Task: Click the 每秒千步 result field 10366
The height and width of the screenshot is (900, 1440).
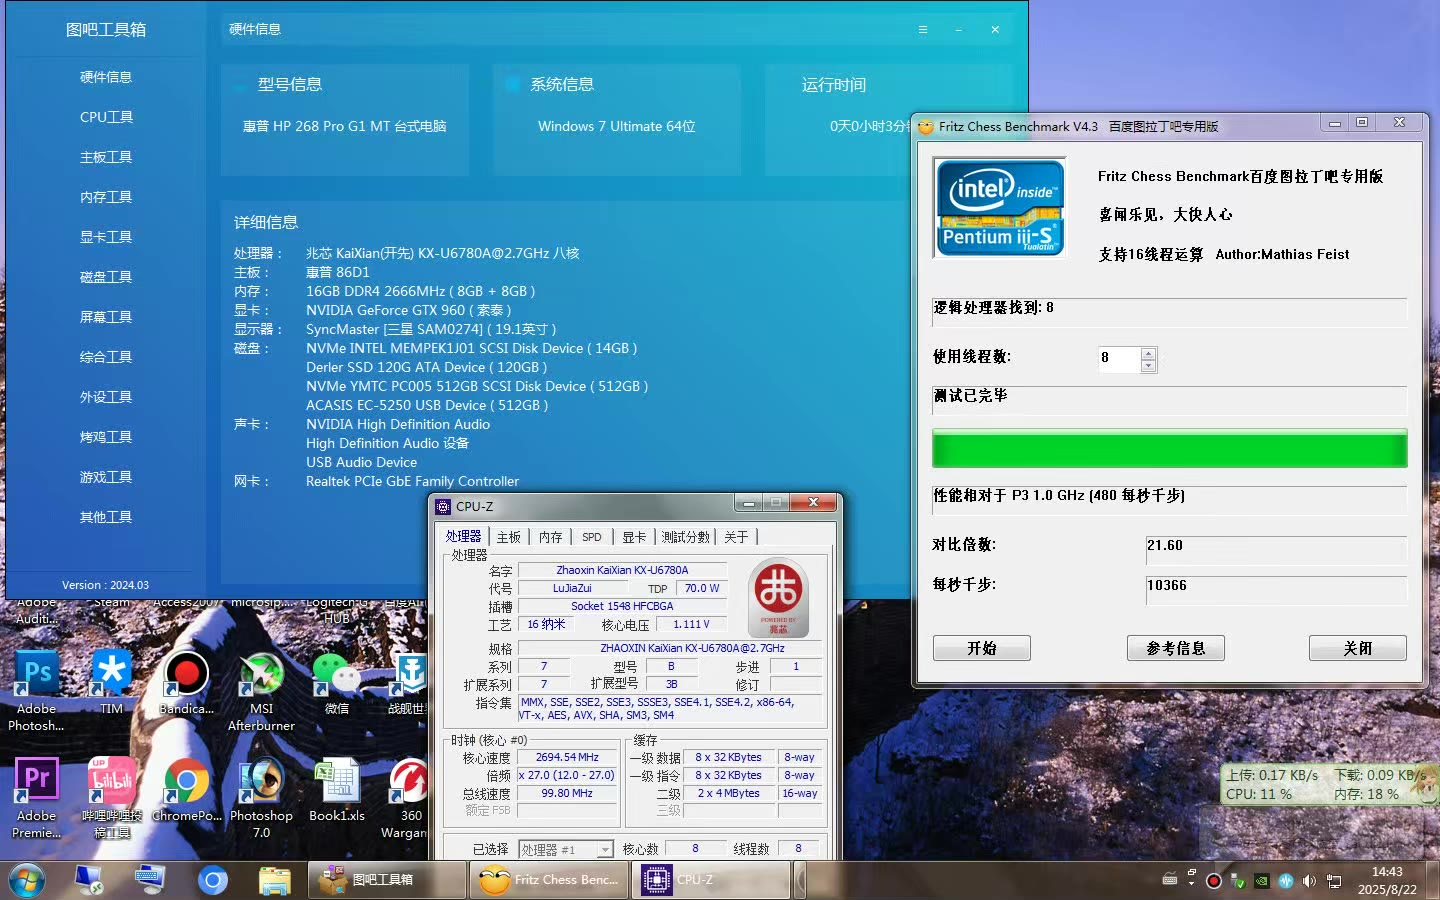Action: coord(1276,590)
